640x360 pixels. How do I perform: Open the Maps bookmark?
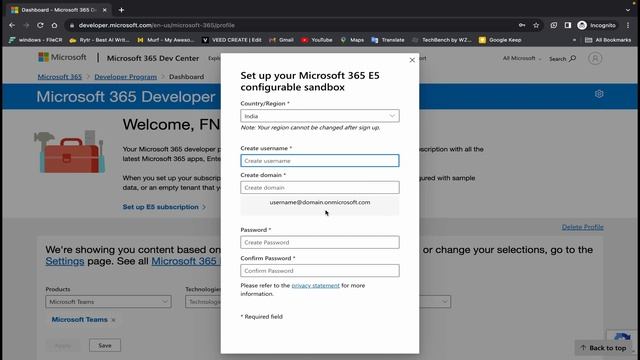(x=352, y=40)
